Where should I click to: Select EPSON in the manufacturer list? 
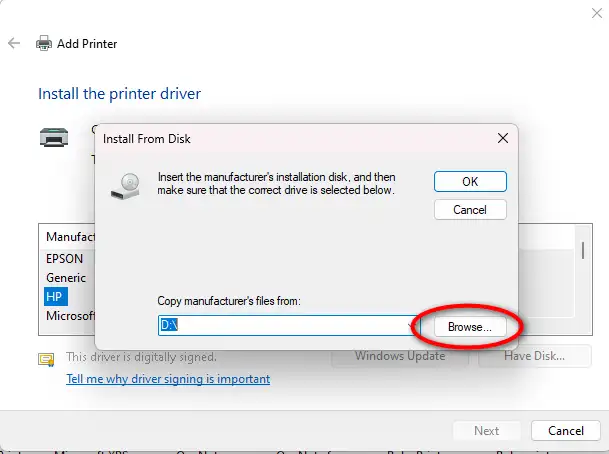click(64, 259)
